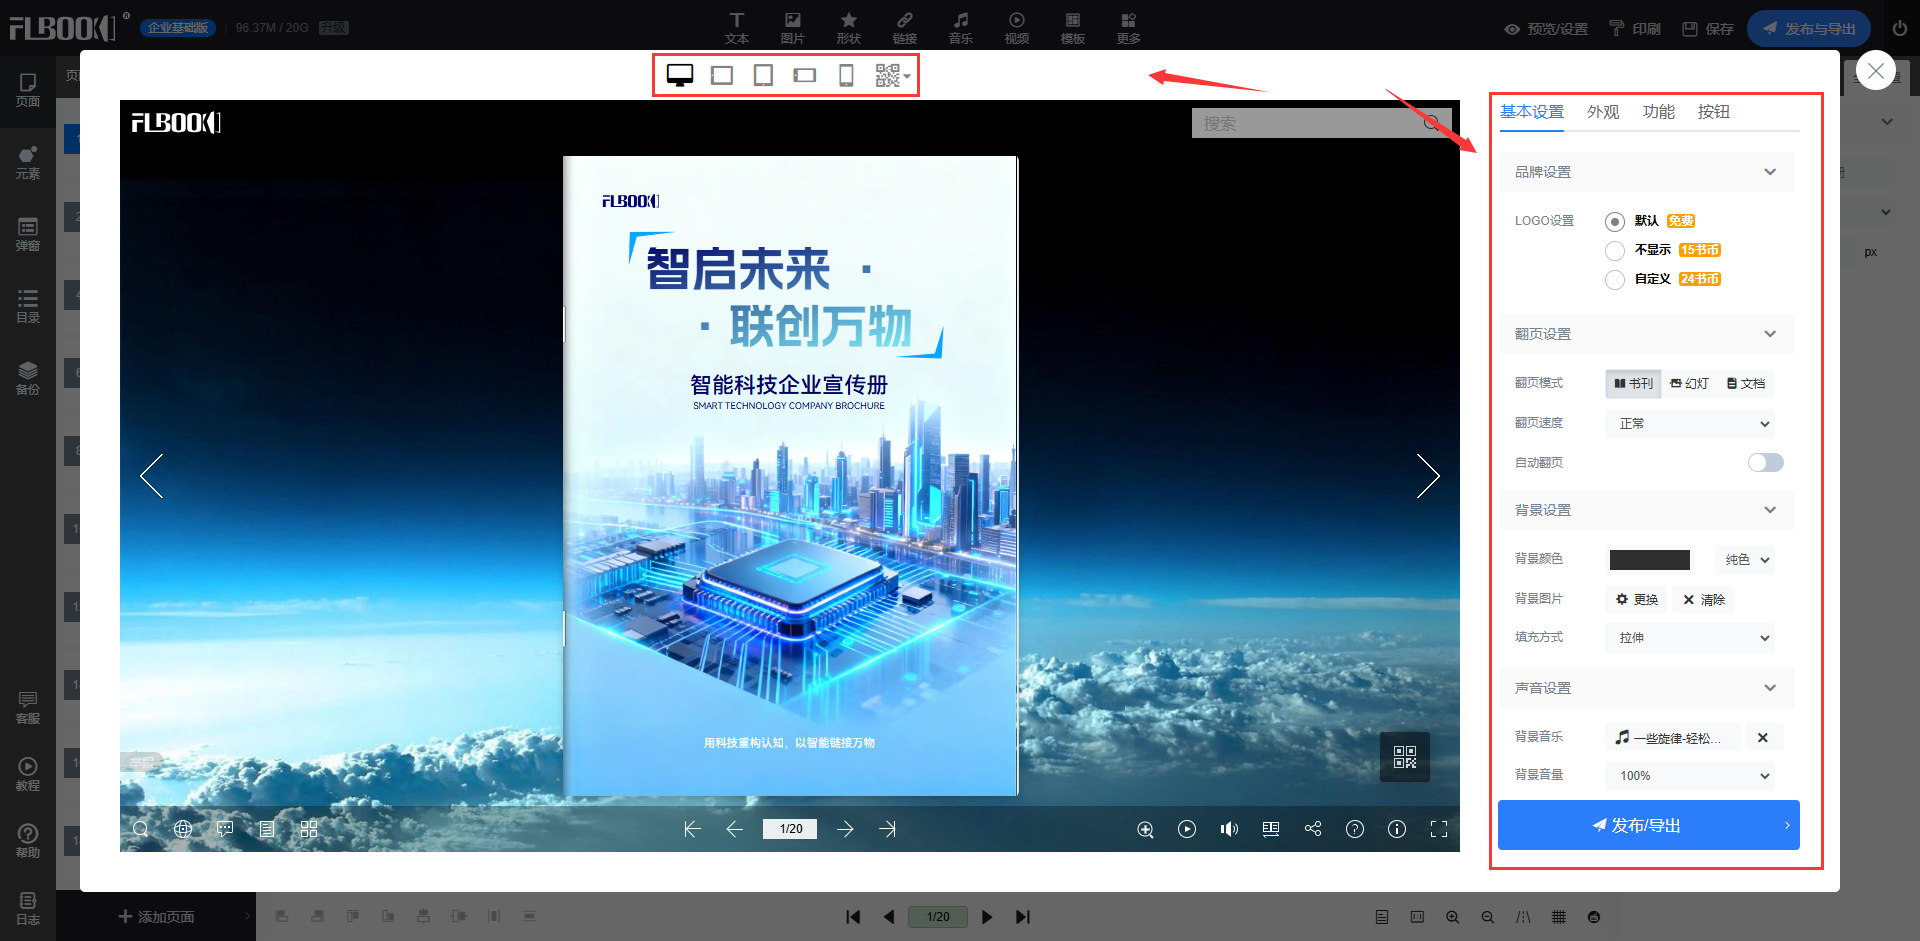Viewport: 1920px width, 941px height.
Task: Choose the 自定义 logo radio option
Action: coord(1615,280)
